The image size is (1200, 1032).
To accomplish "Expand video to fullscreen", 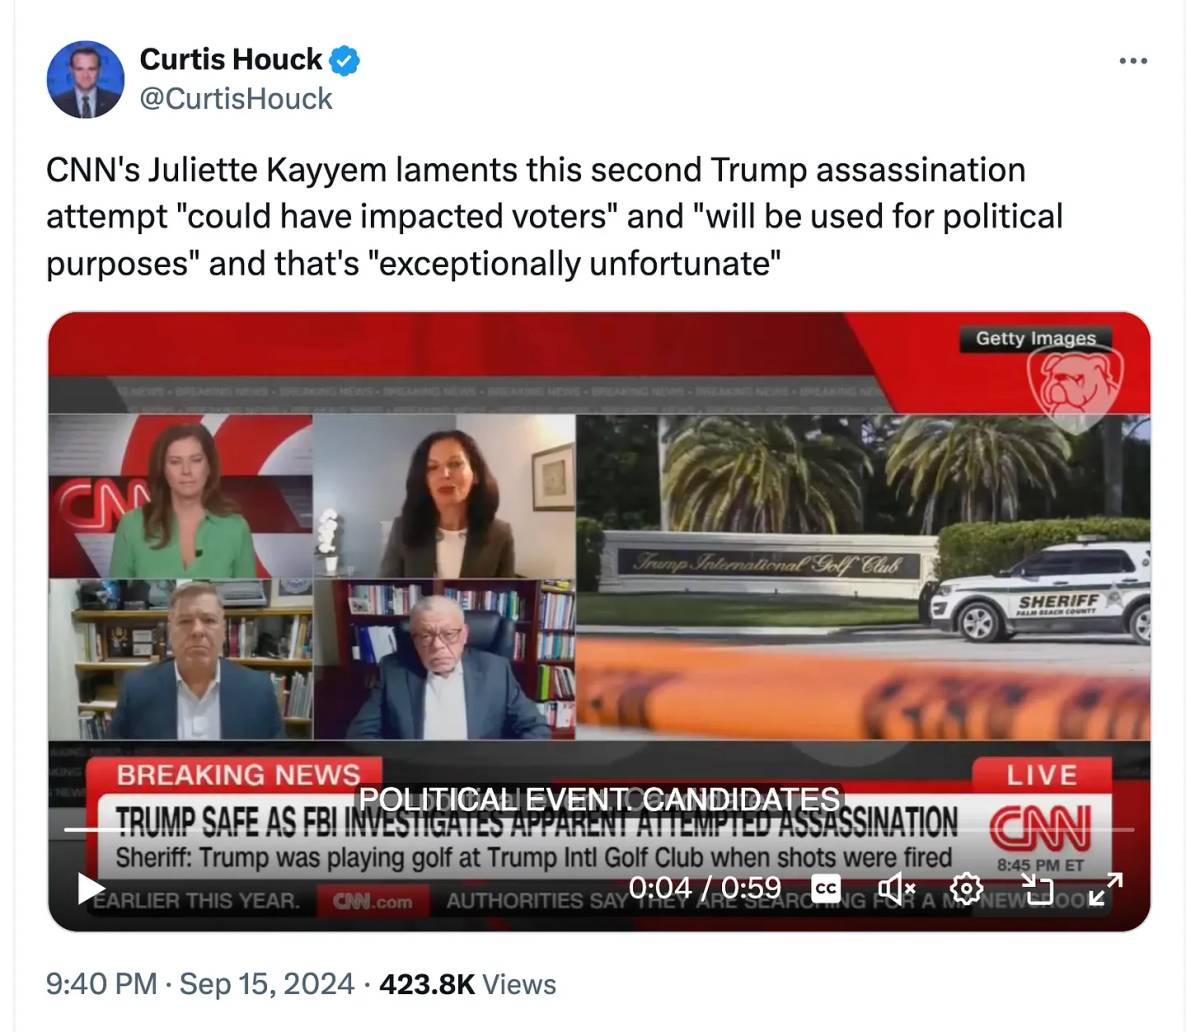I will pos(1106,887).
